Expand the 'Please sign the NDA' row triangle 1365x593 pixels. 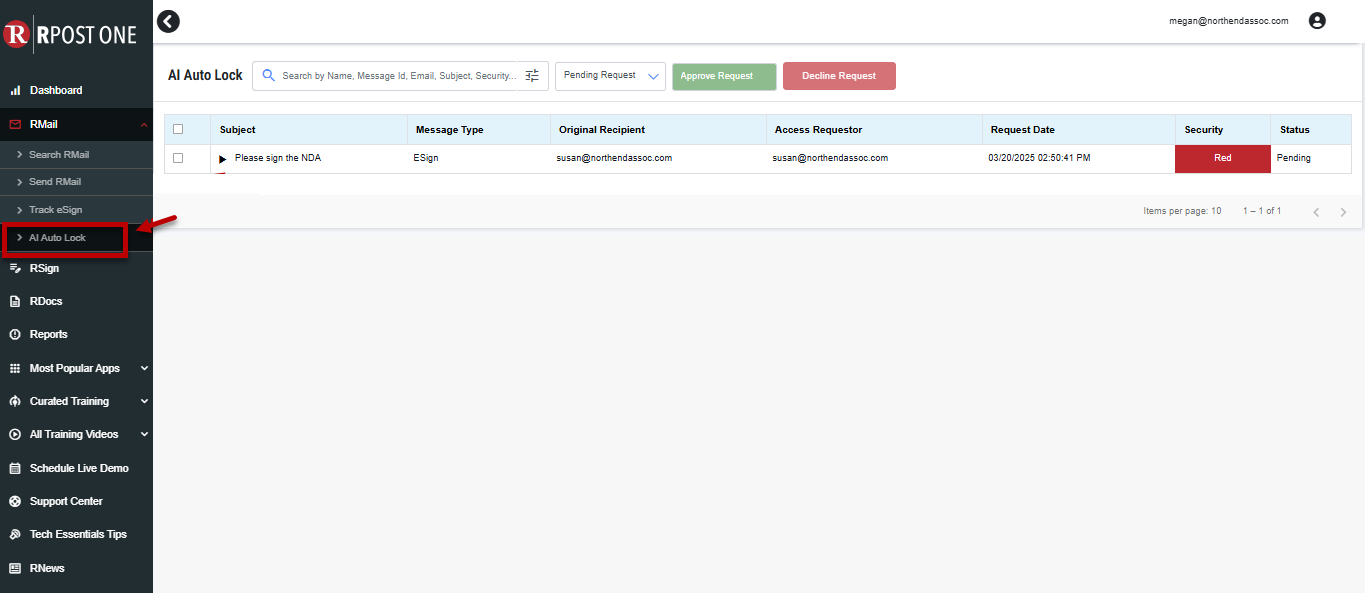tap(223, 159)
